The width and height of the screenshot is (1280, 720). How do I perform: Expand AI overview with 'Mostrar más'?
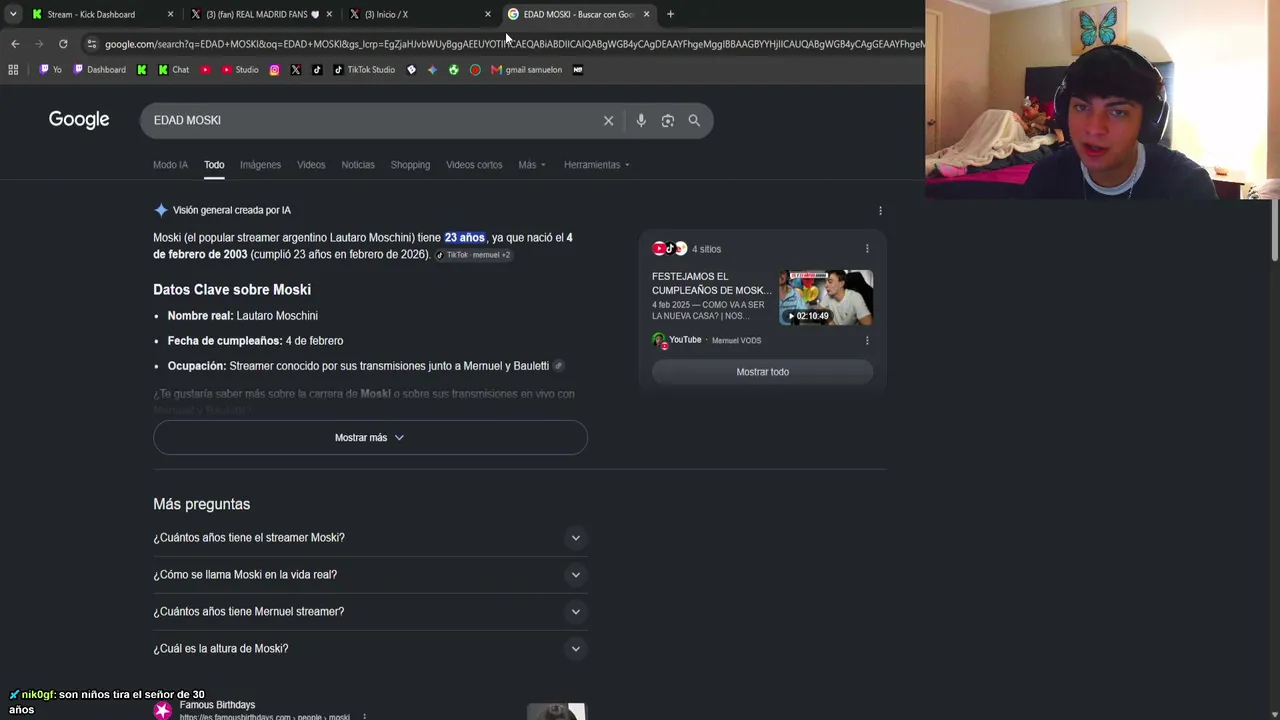370,438
